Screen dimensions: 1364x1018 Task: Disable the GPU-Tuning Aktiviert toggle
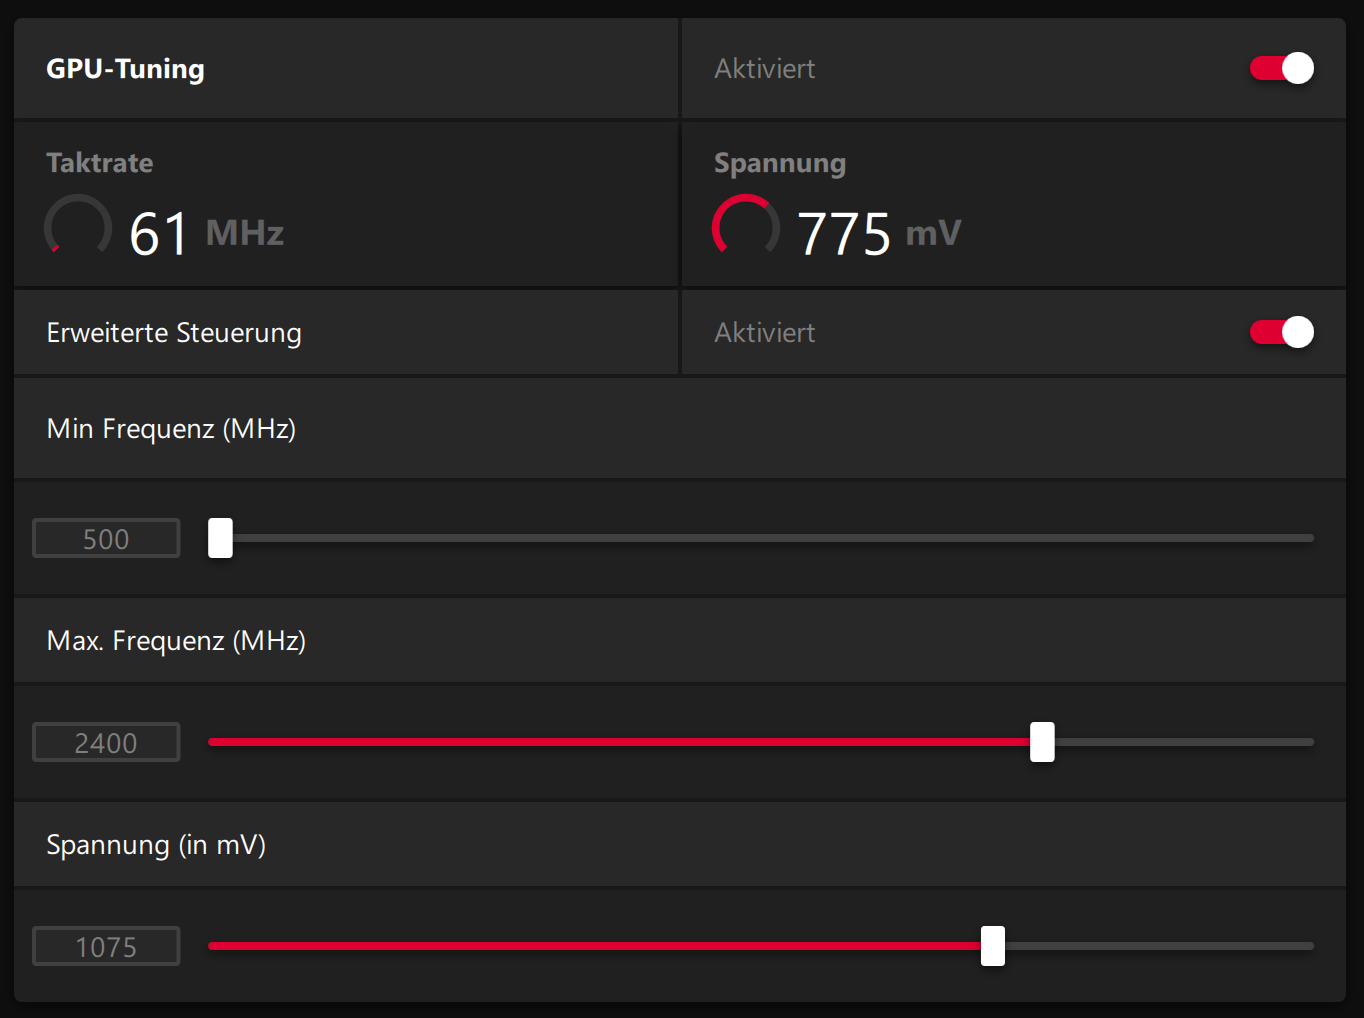[x=1281, y=68]
